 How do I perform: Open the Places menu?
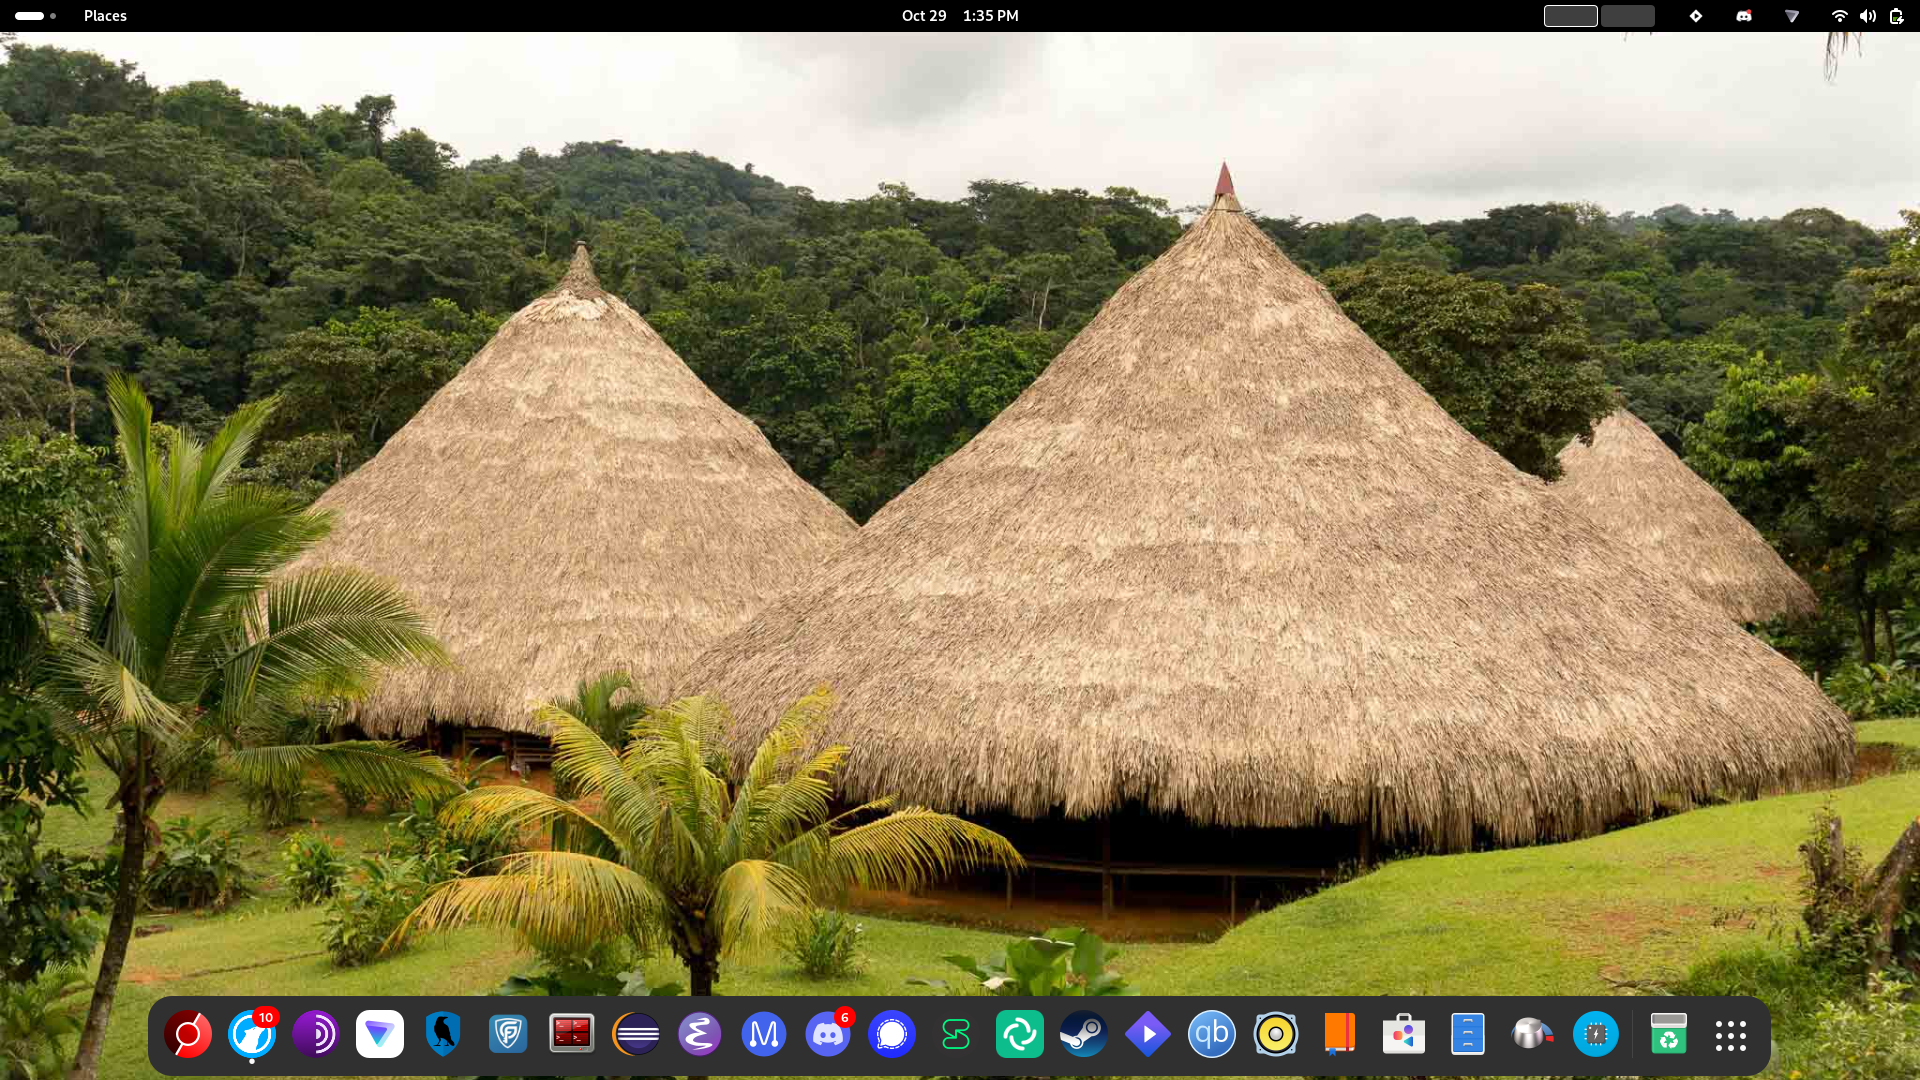coord(105,15)
